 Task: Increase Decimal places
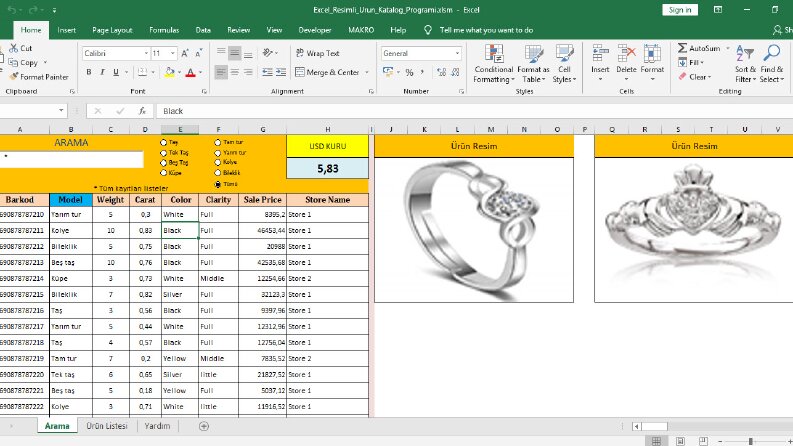pos(442,72)
